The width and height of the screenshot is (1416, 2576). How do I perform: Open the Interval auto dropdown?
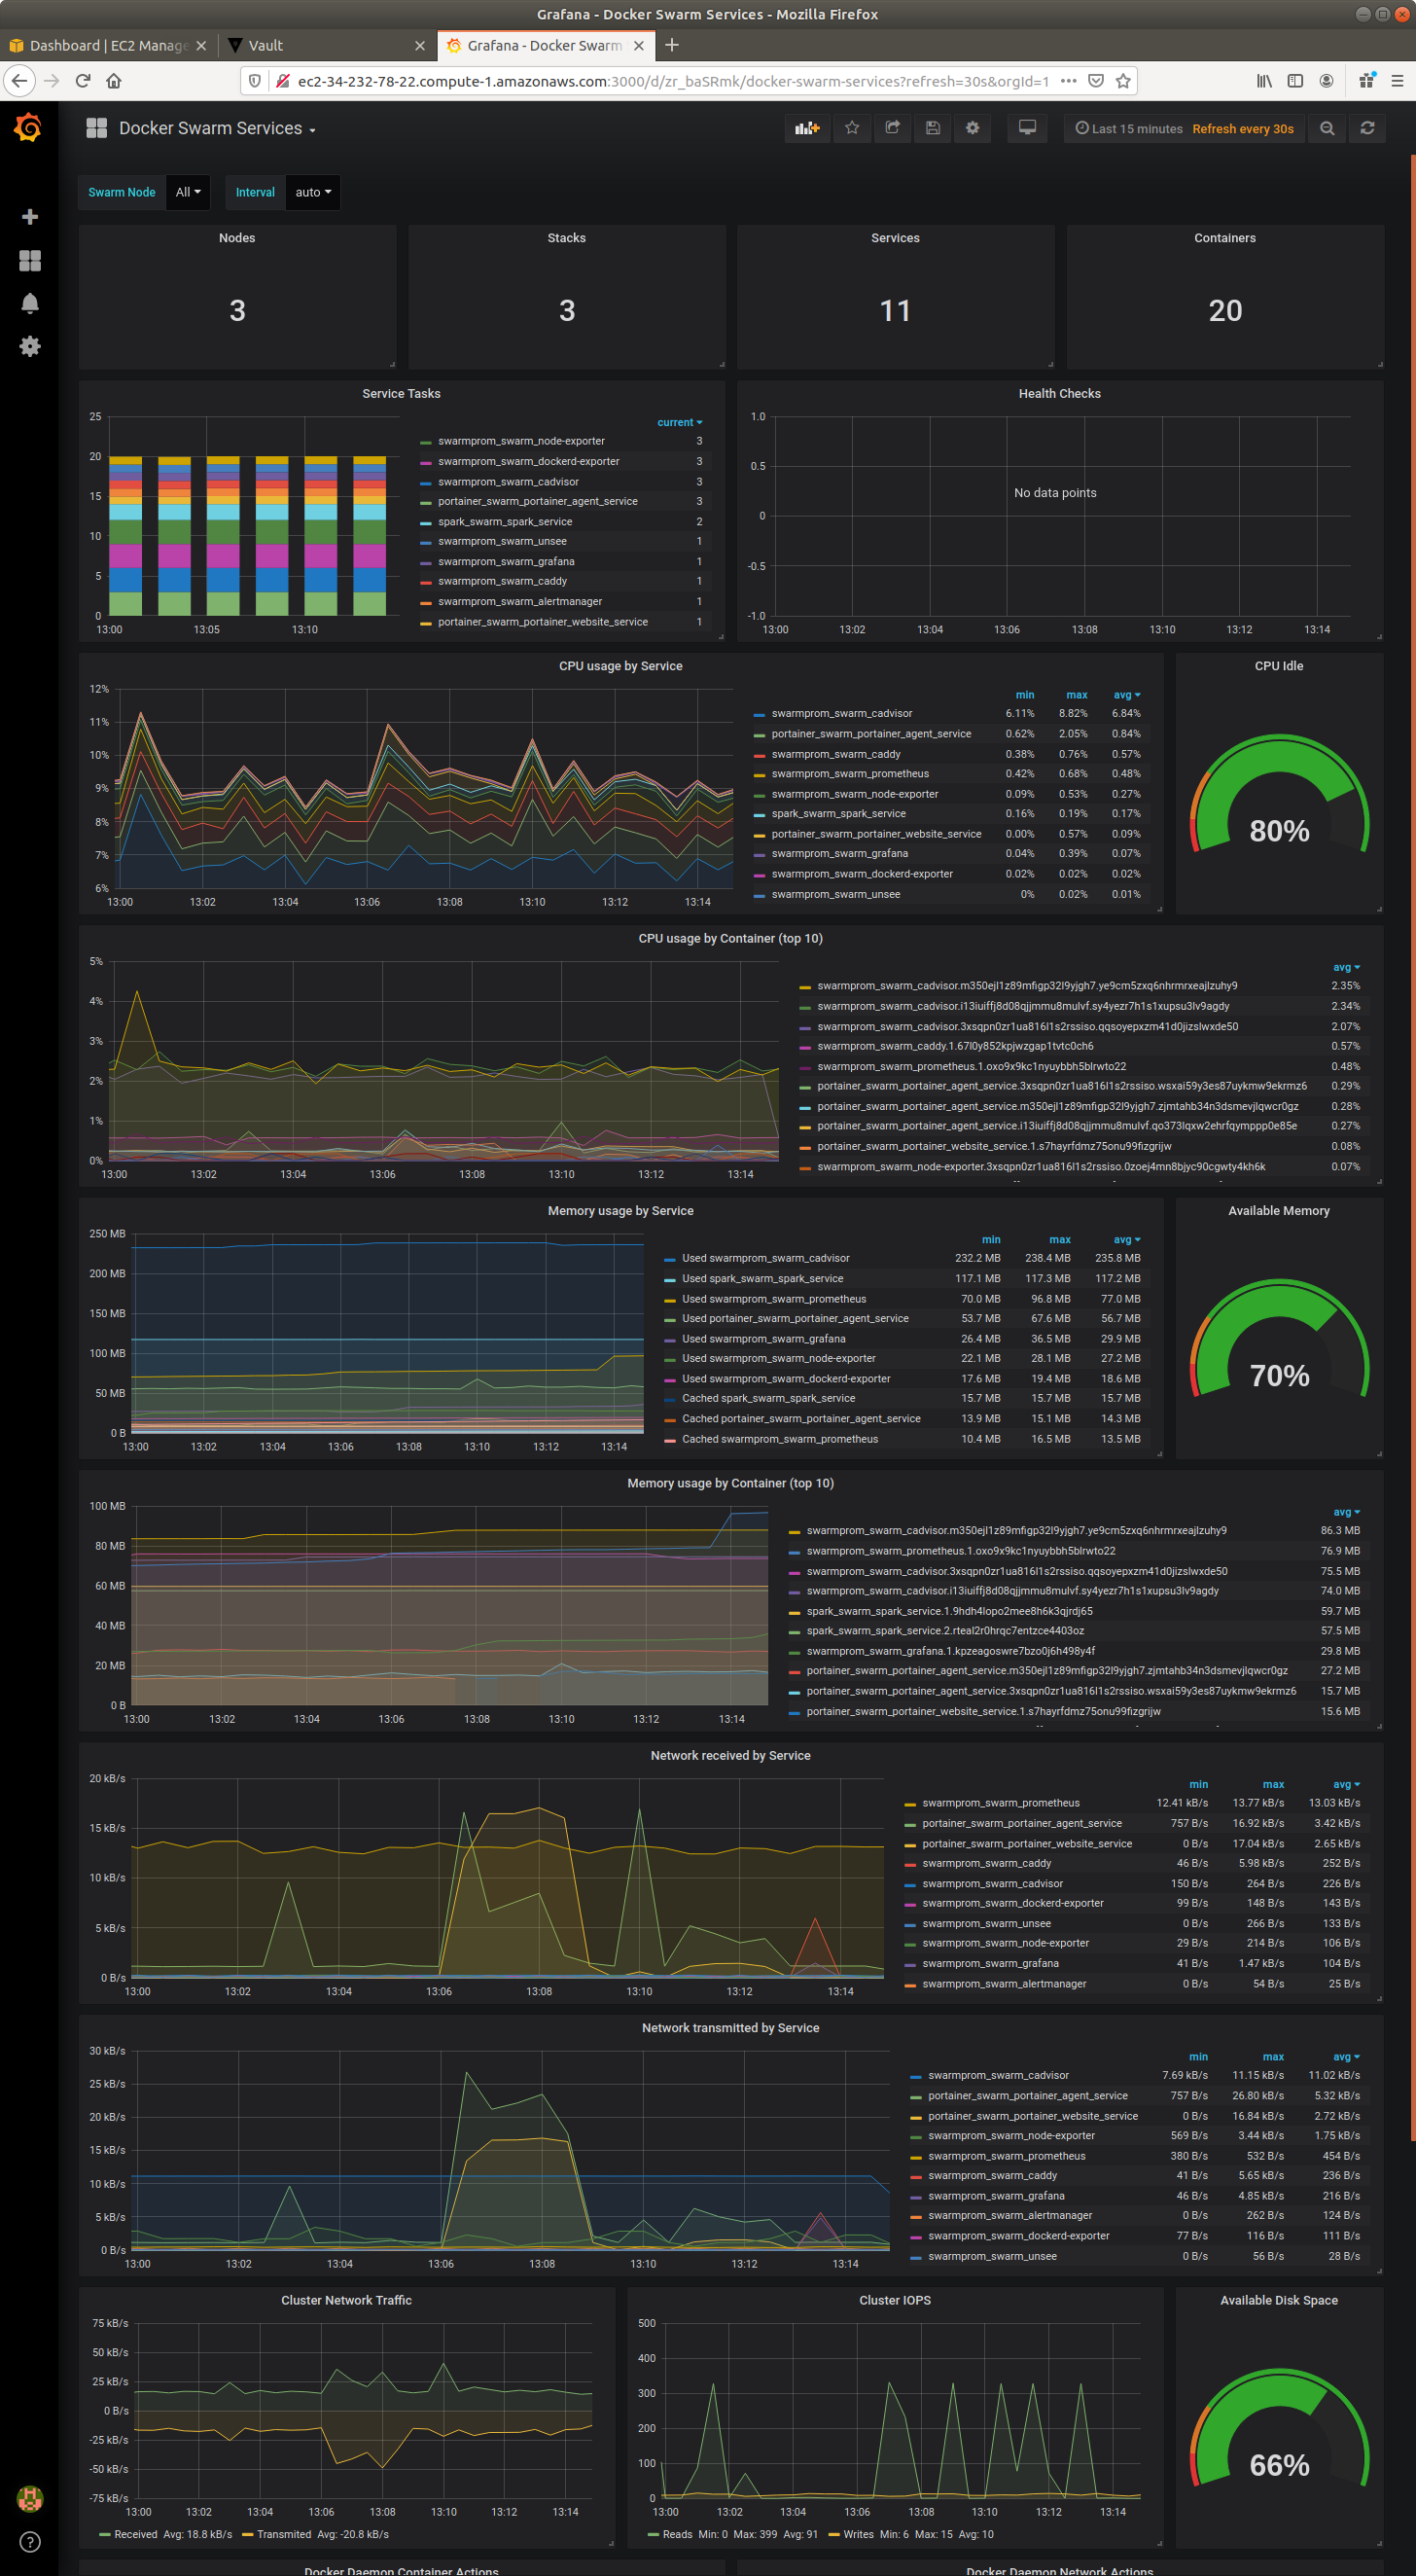click(x=313, y=192)
